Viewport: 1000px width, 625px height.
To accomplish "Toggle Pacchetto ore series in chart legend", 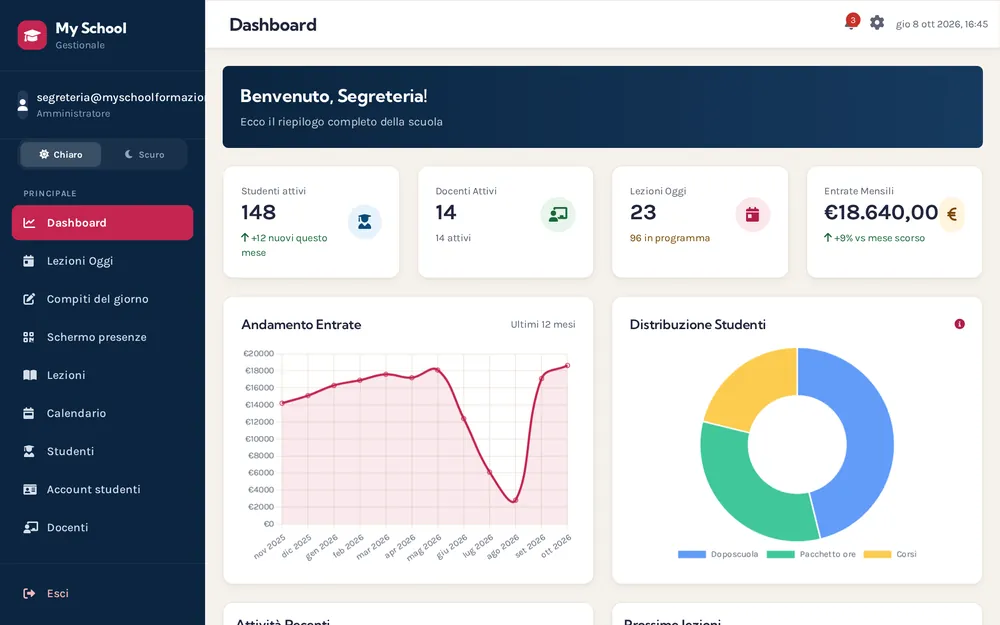I will point(811,554).
